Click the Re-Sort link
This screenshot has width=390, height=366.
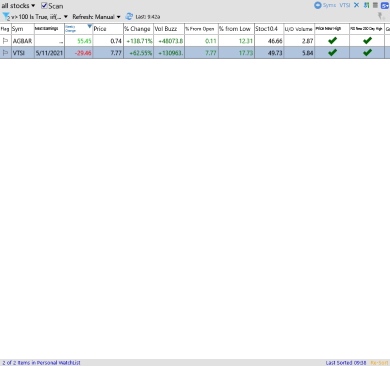coord(379,363)
